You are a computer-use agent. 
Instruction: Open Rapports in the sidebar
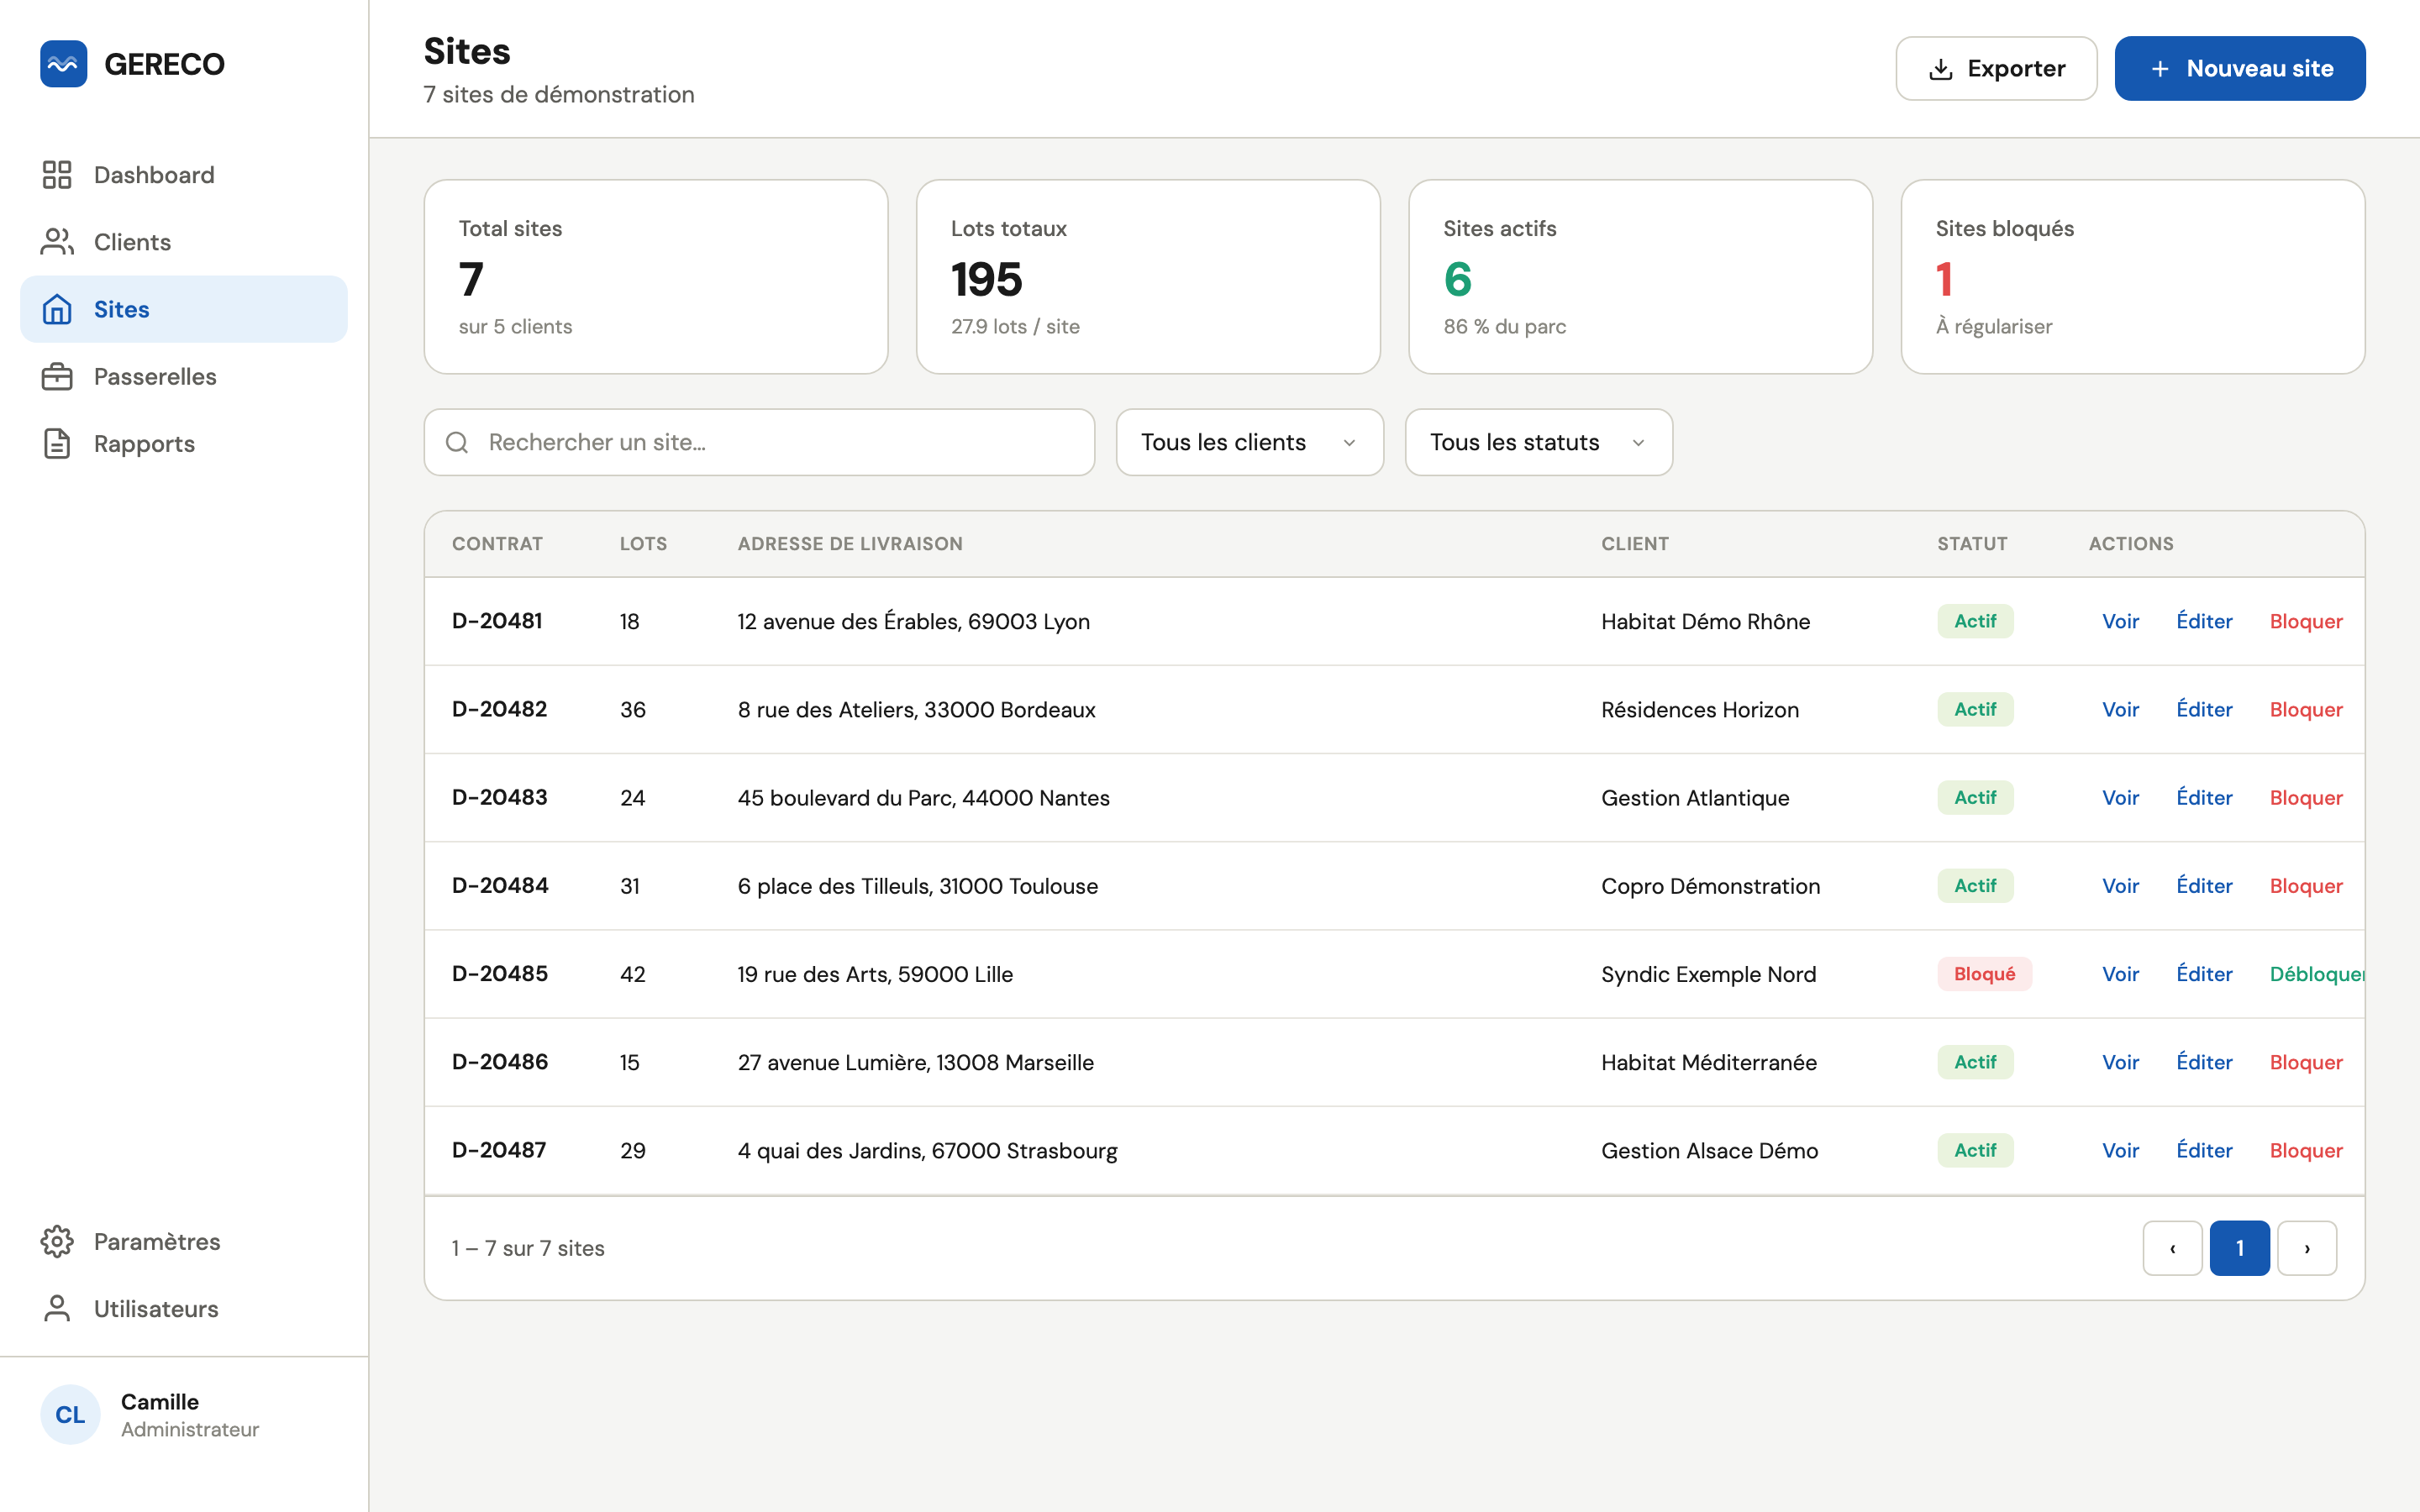(x=184, y=444)
